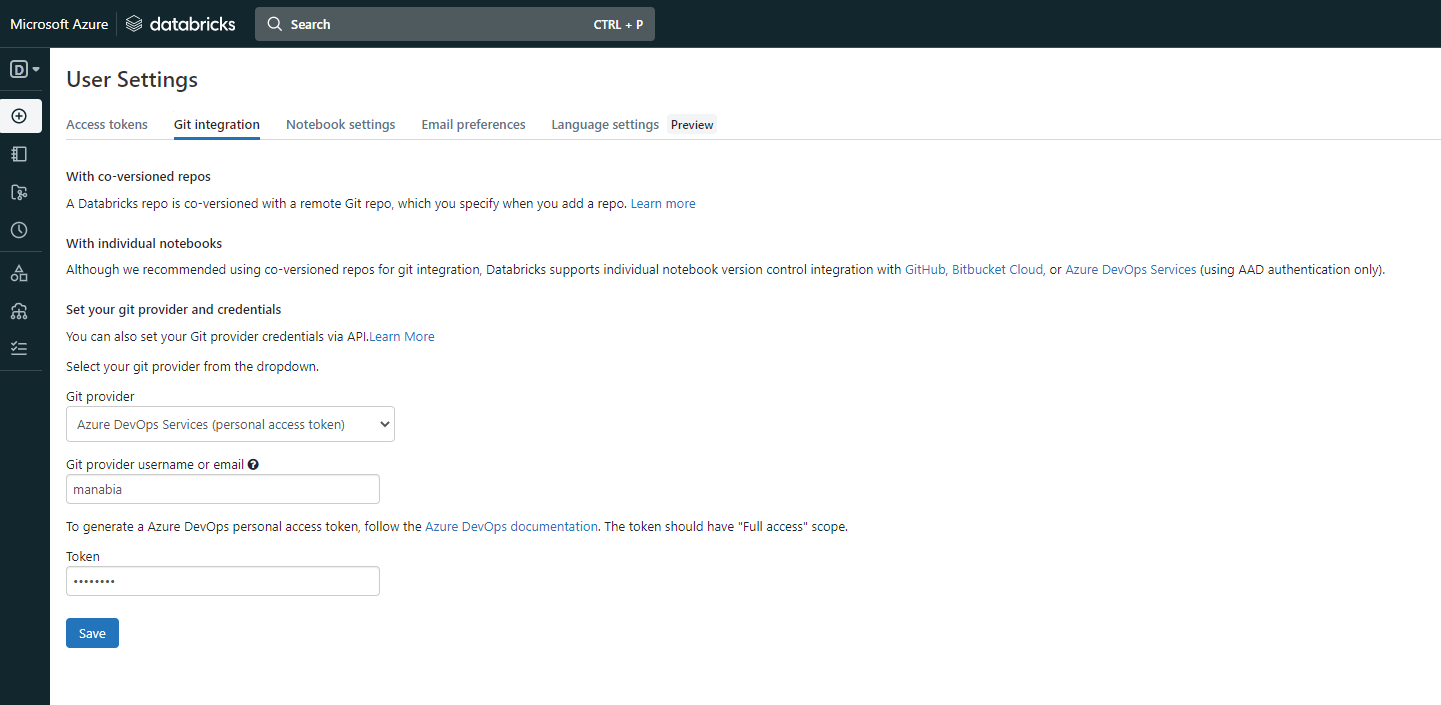
Task: Follow Learn more link for co-versioned repos
Action: 663,203
